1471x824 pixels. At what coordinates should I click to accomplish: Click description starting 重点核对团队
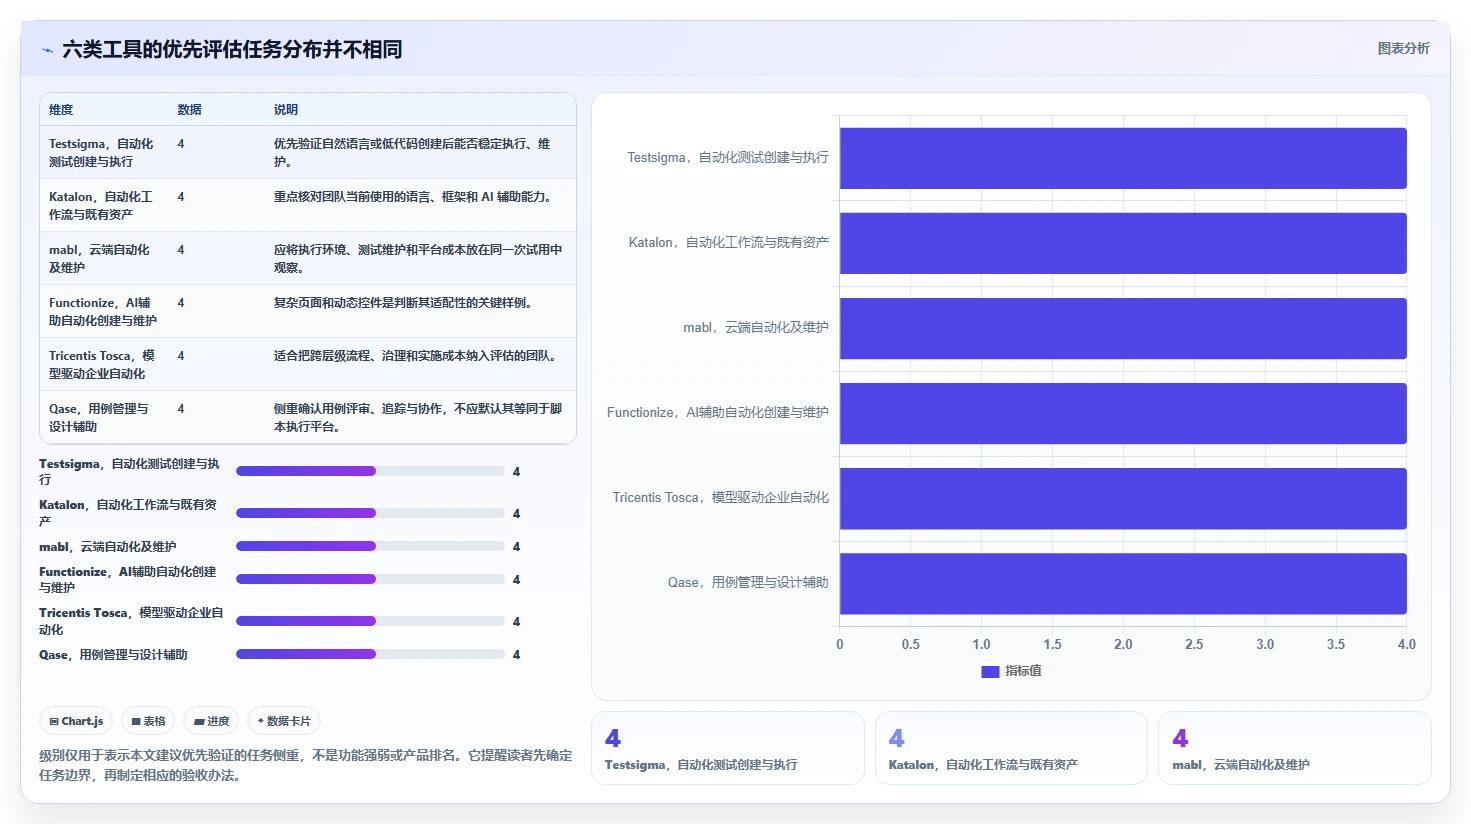pyautogui.click(x=413, y=197)
